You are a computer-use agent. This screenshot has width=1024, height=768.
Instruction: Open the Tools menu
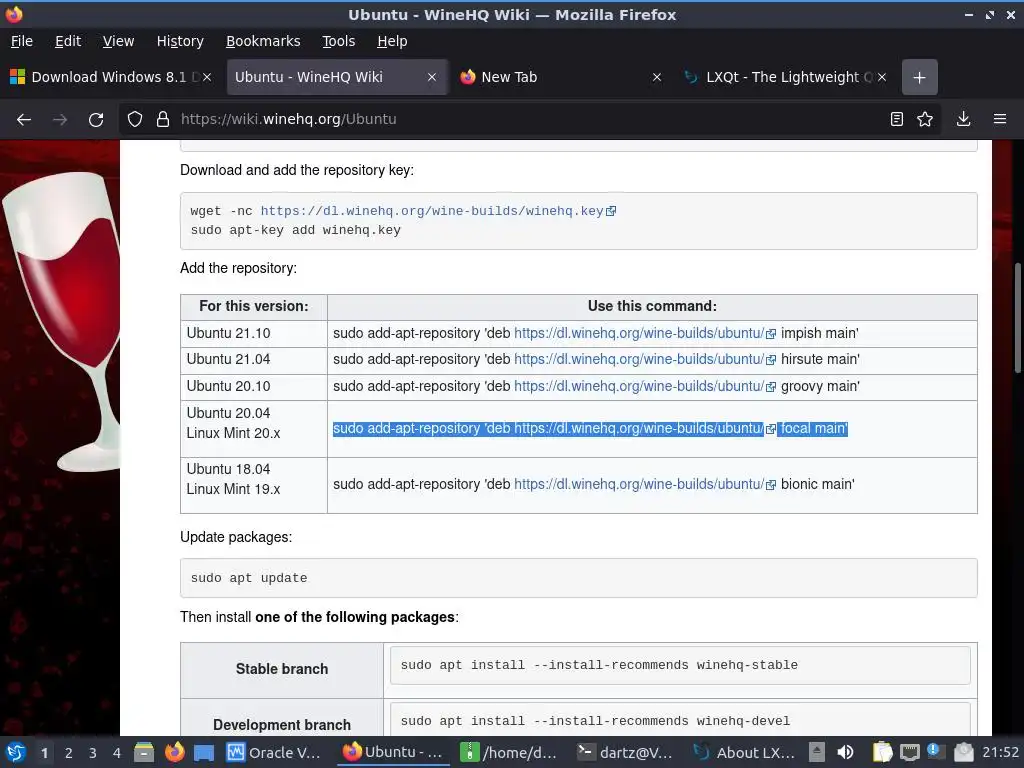click(338, 41)
